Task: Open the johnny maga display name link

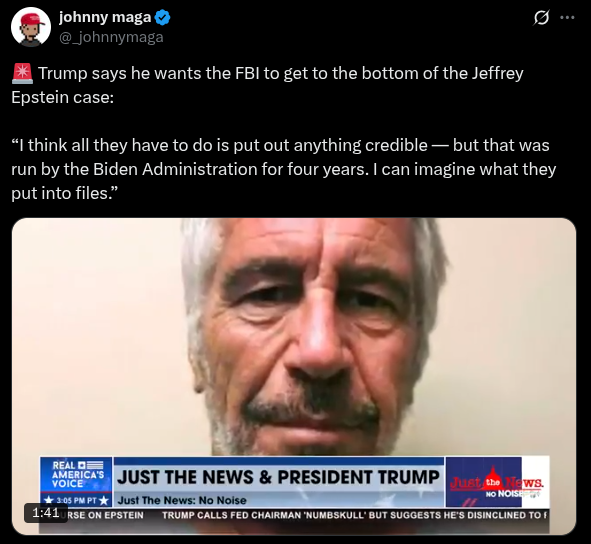Action: click(x=105, y=17)
